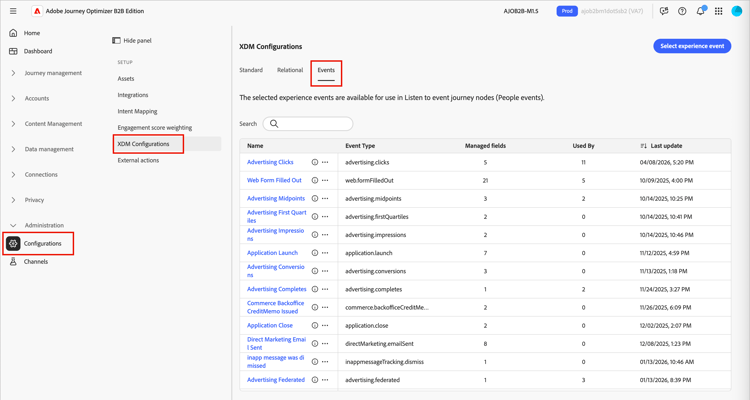750x400 pixels.
Task: Open the help question mark icon
Action: coord(682,11)
